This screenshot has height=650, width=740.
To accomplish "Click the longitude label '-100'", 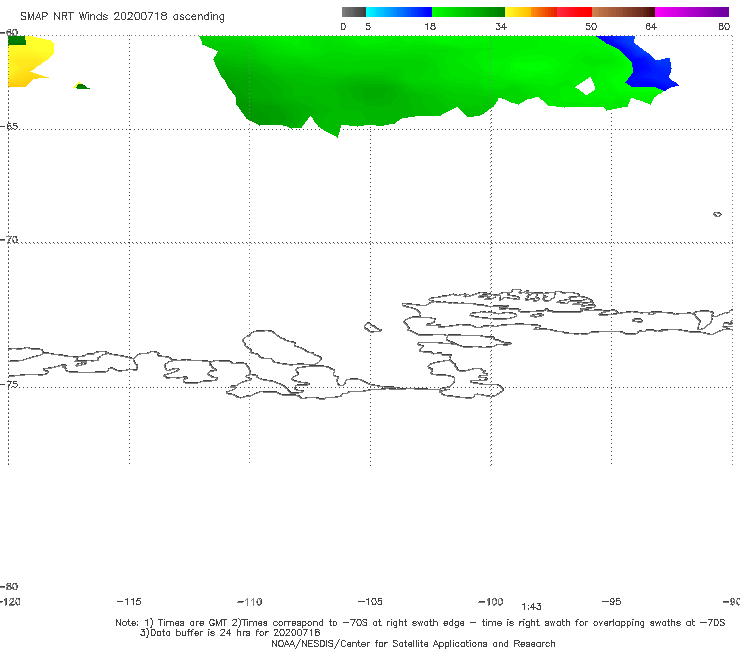I will (x=491, y=601).
